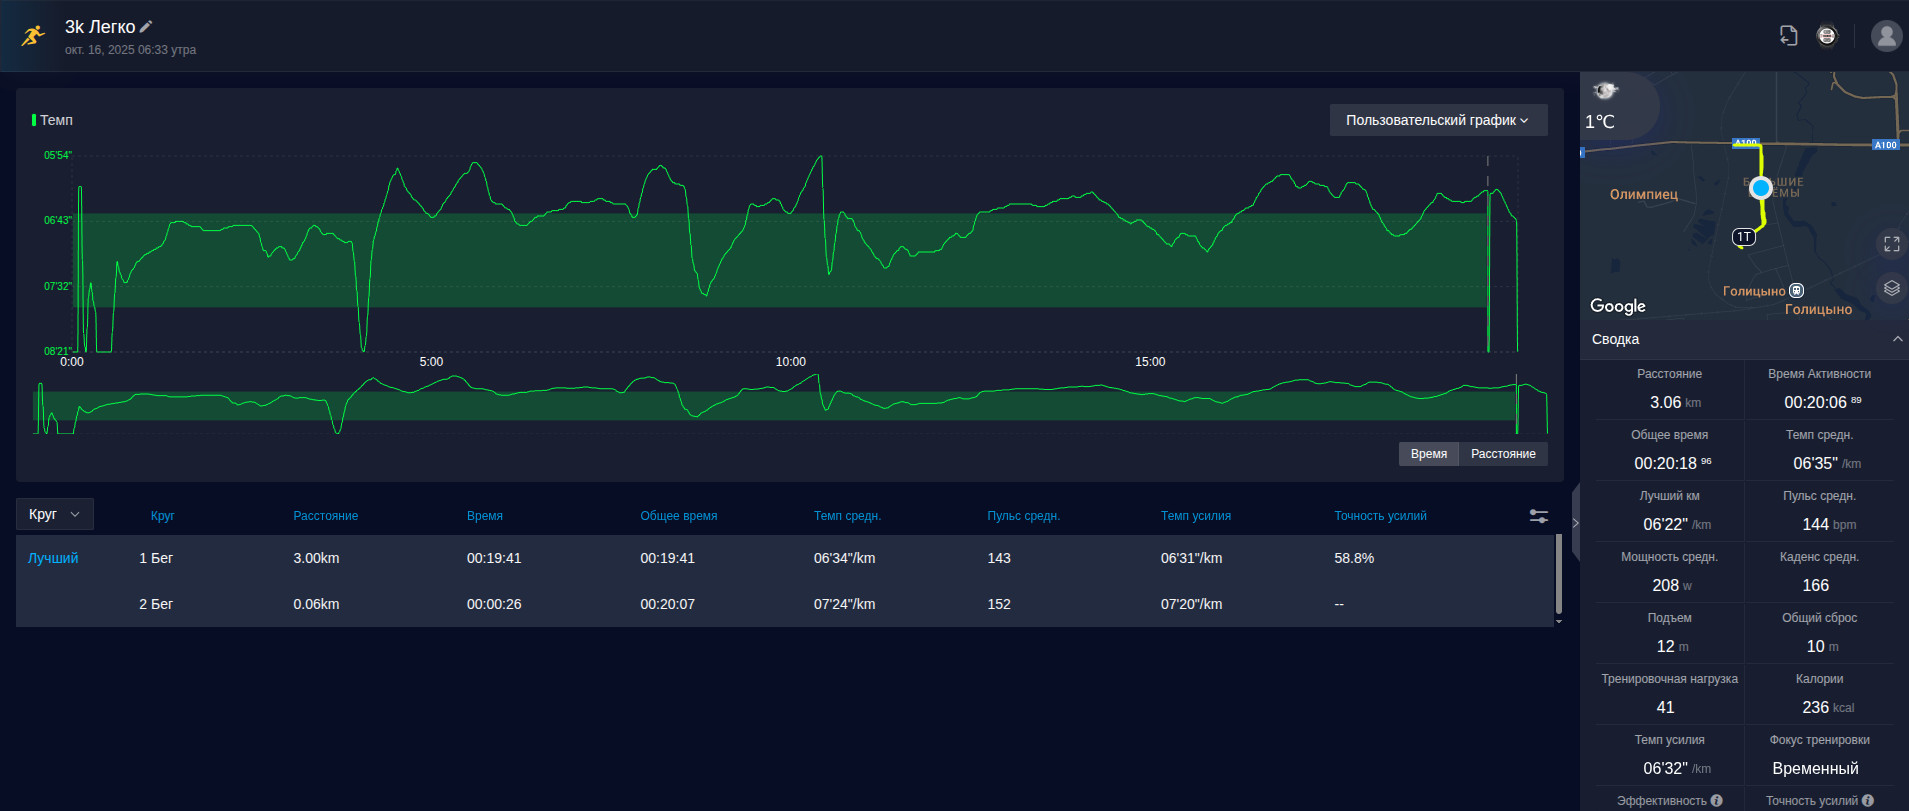Click the pencil icon to rename activity
Screen dimensions: 1909x811
point(146,27)
